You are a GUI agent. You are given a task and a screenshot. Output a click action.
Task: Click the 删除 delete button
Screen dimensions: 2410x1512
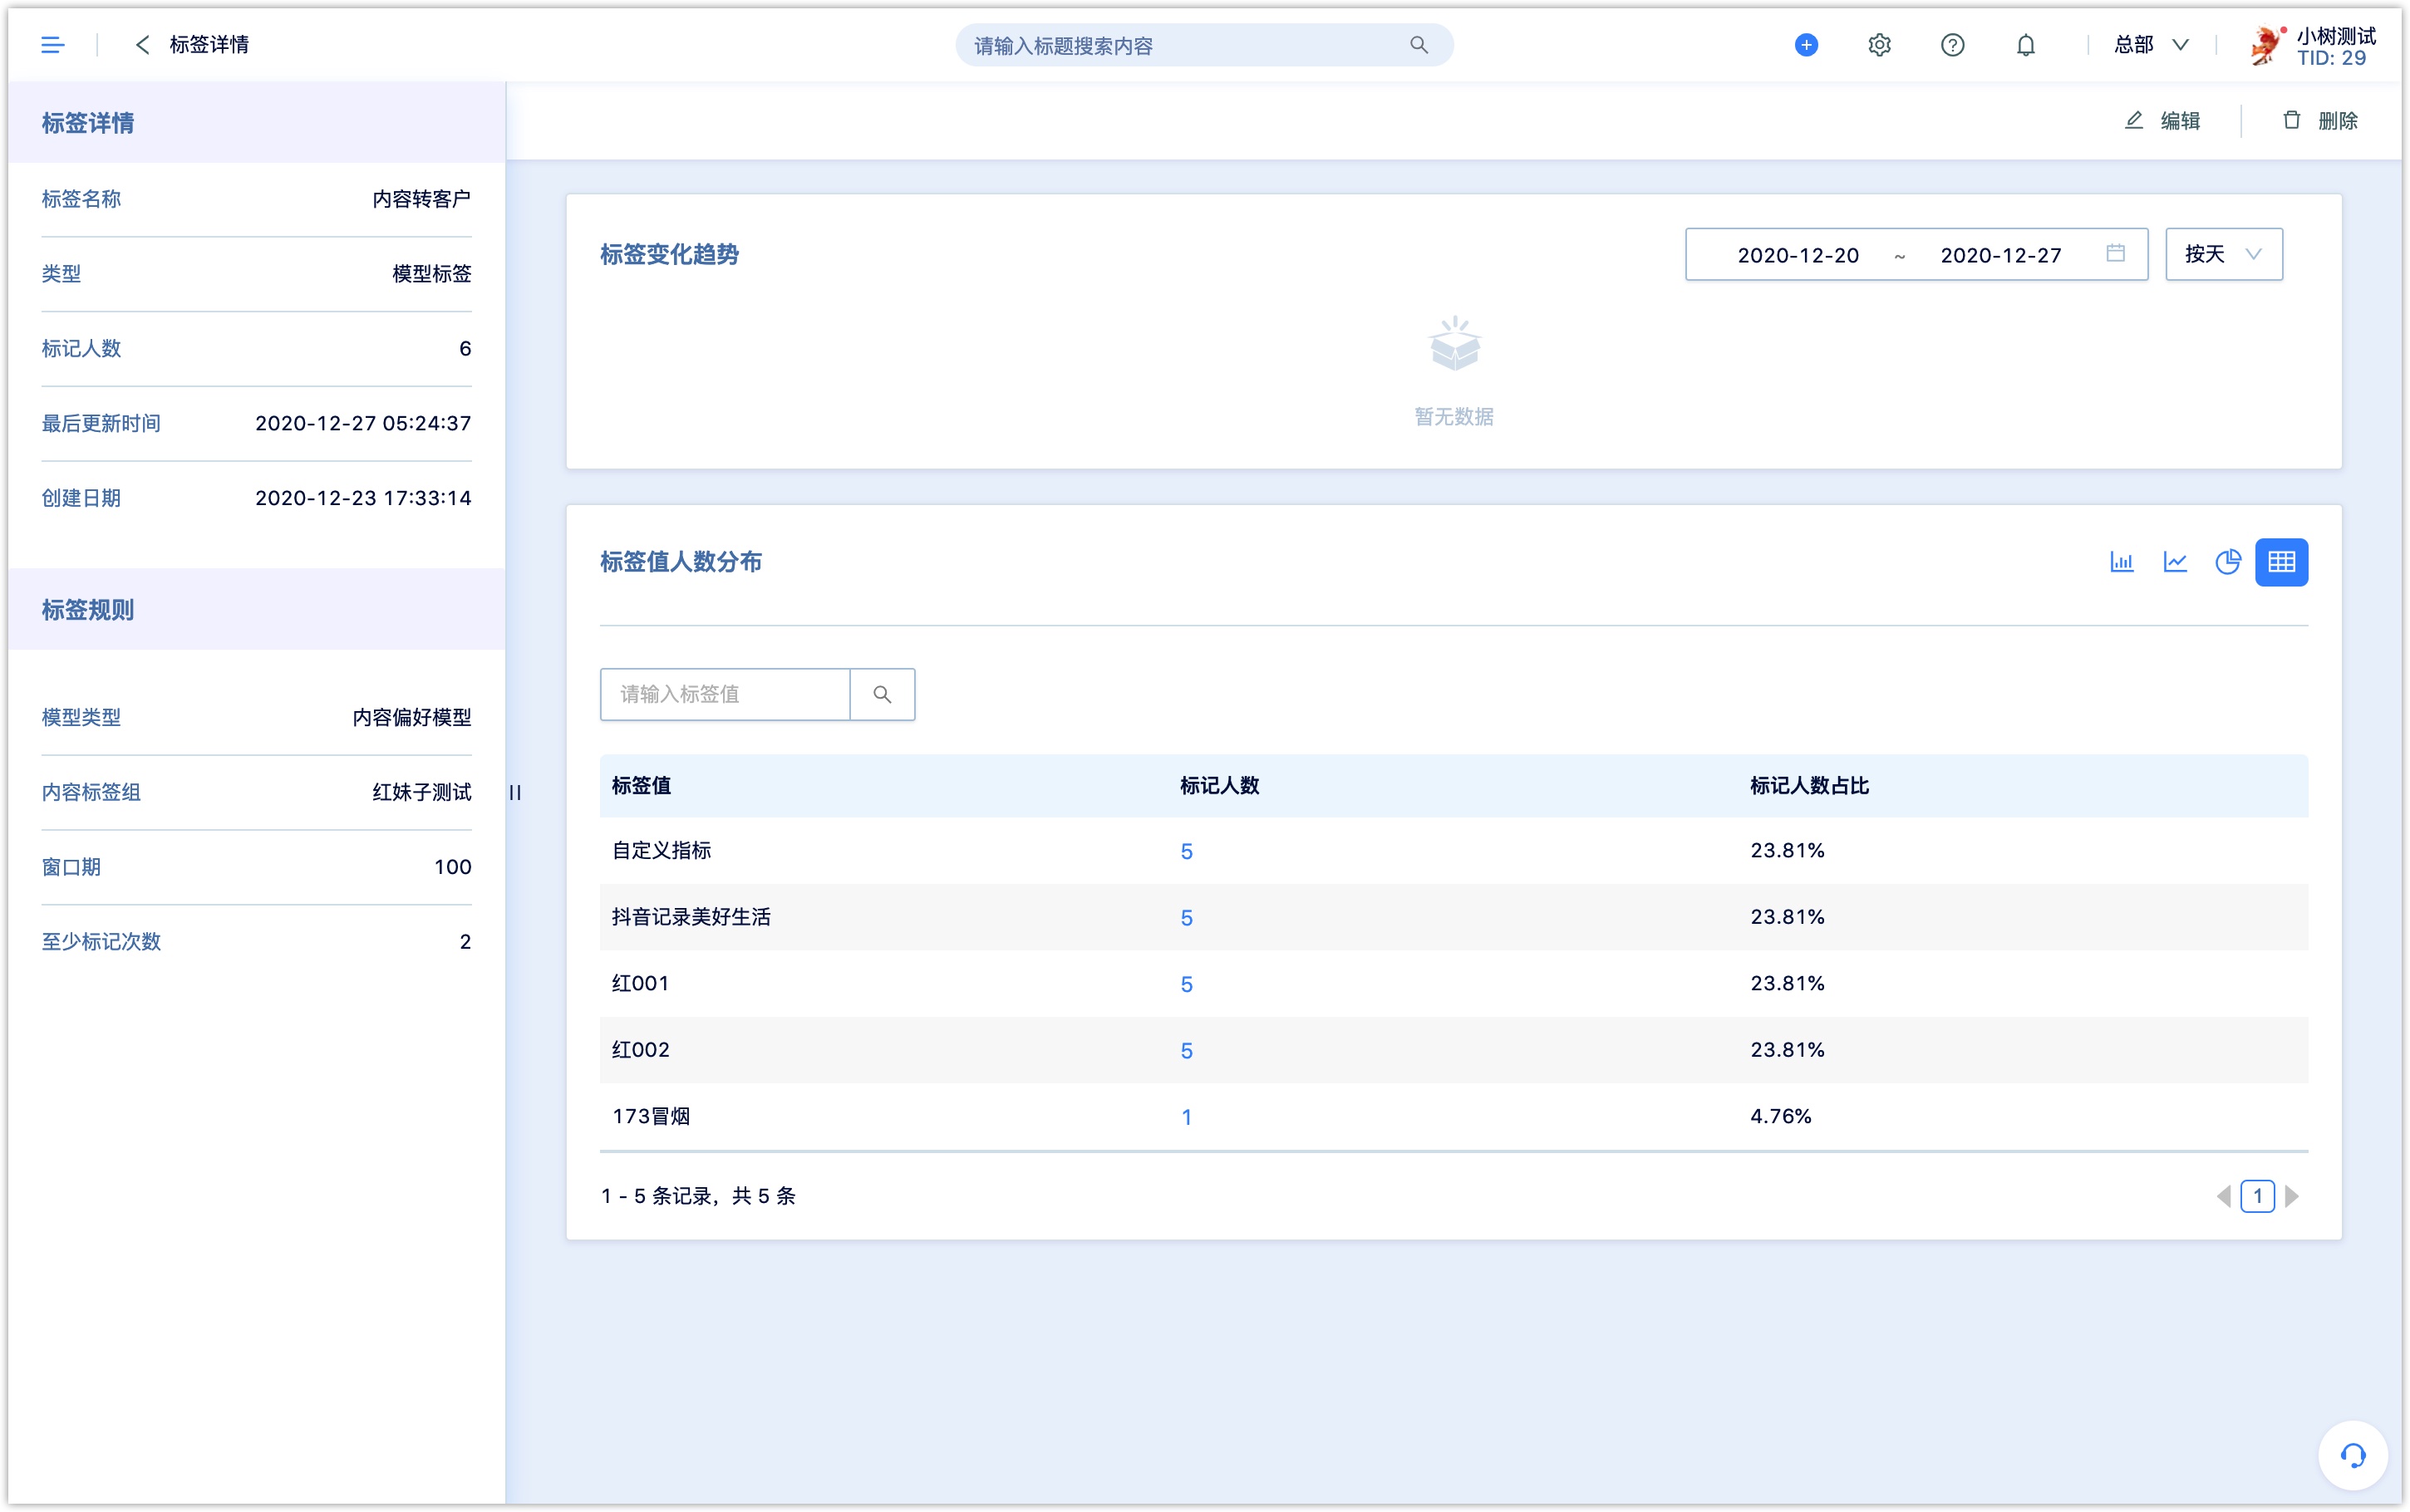tap(2320, 121)
